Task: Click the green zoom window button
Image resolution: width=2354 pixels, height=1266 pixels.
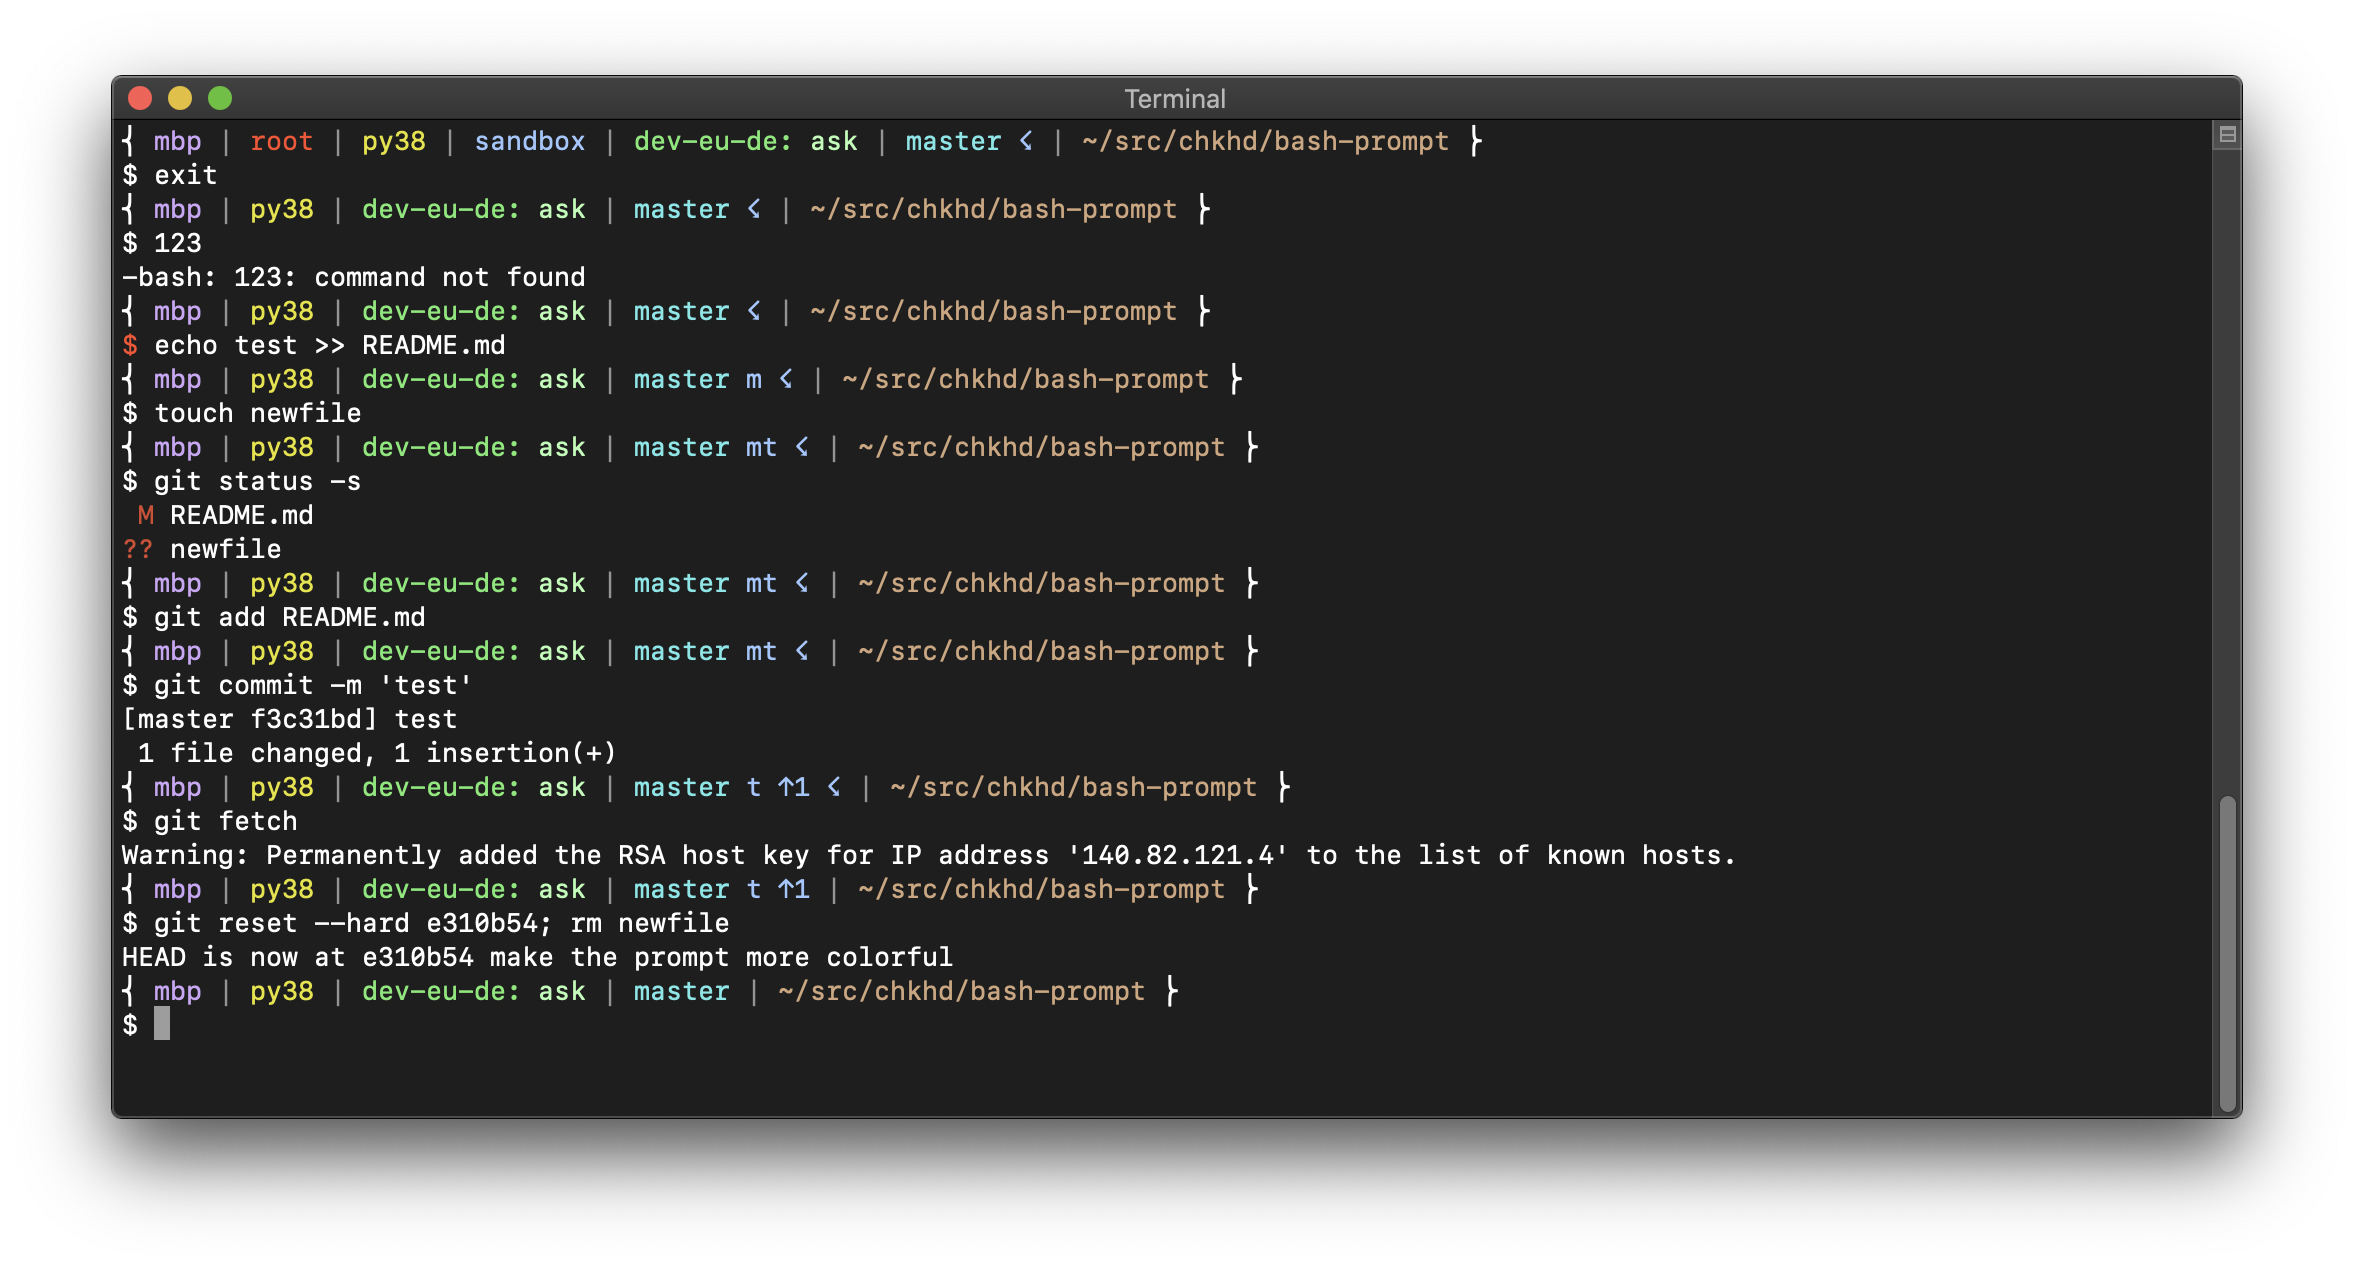Action: coord(220,98)
